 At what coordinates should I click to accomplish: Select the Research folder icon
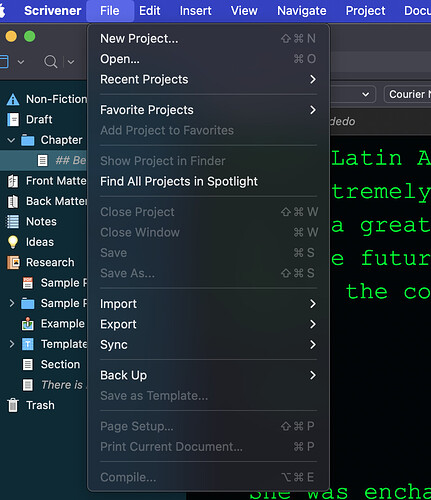(x=13, y=263)
